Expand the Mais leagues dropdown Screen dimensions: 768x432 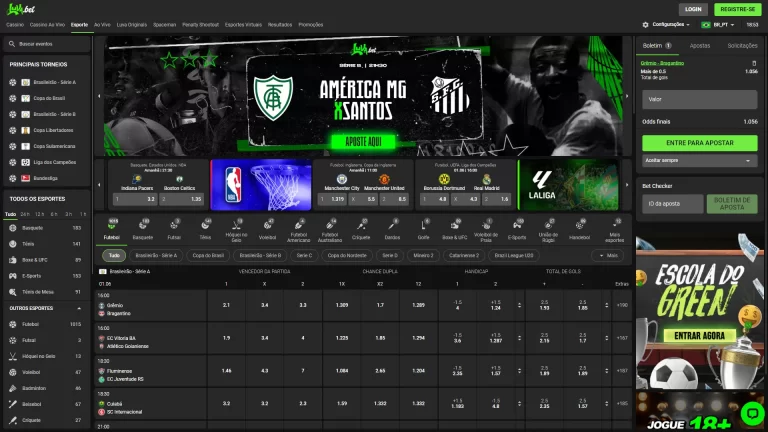(x=608, y=255)
